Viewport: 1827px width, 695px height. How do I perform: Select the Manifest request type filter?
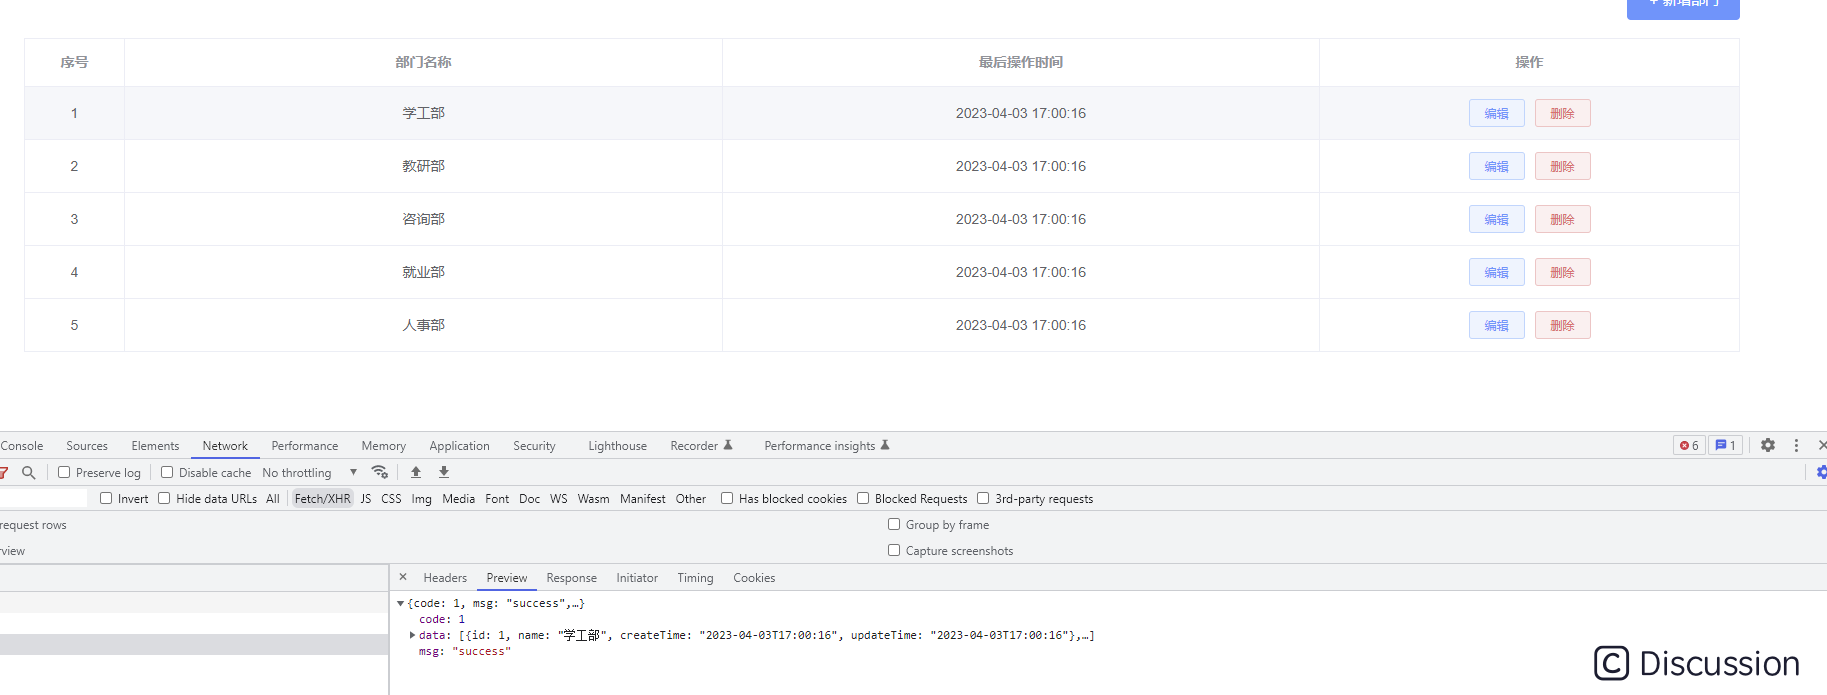pyautogui.click(x=643, y=499)
